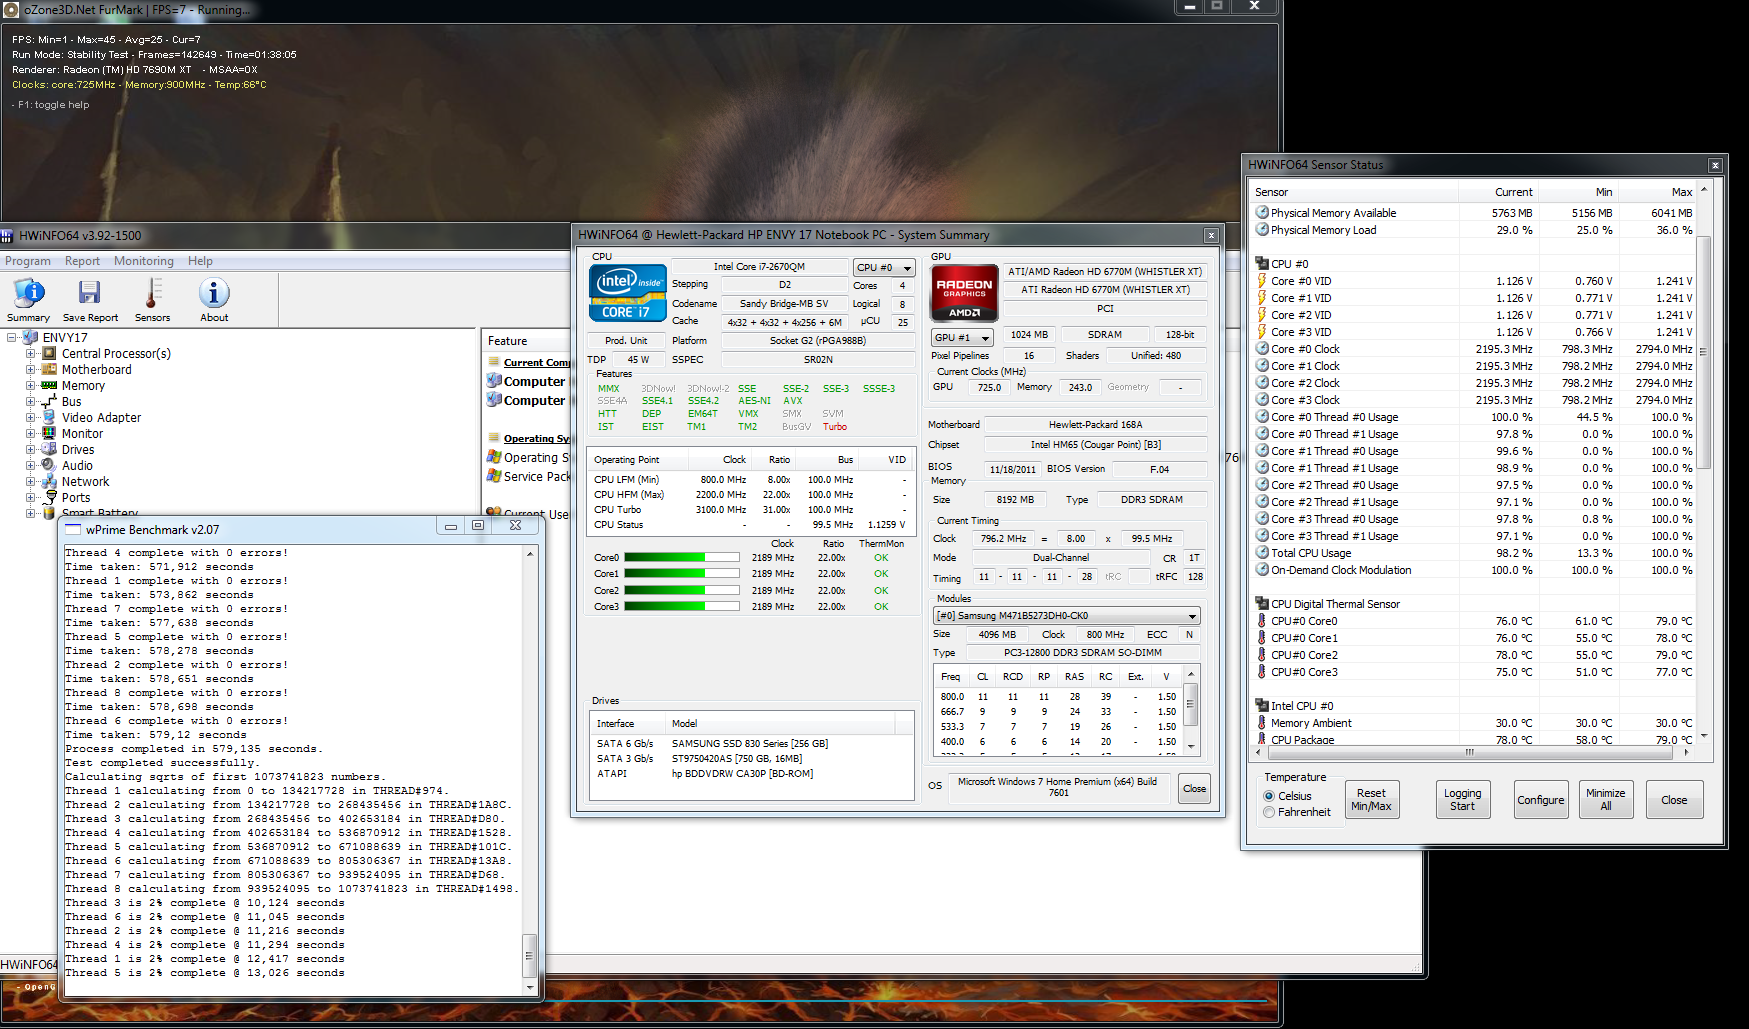Viewport: 1749px width, 1029px height.
Task: Select the Celsius temperature radio button
Action: tap(1269, 796)
